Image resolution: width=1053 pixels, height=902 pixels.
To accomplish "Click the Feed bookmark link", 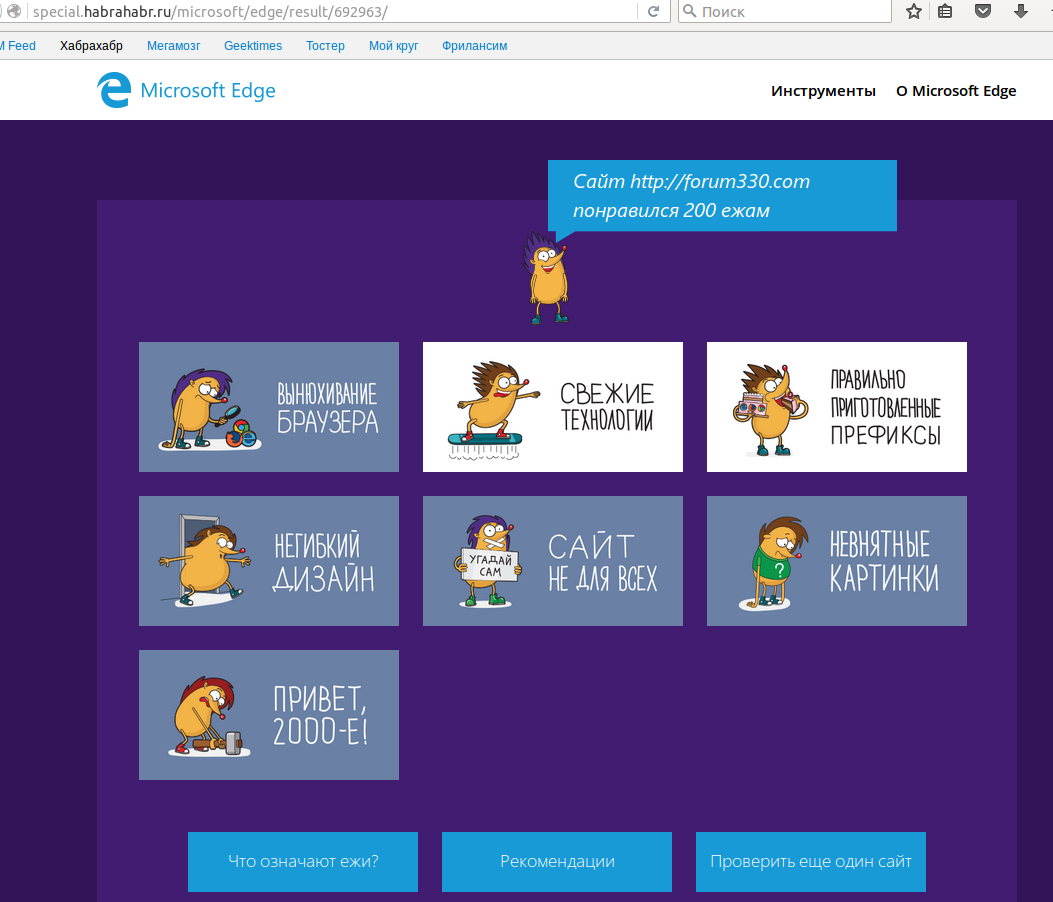I will pyautogui.click(x=20, y=46).
